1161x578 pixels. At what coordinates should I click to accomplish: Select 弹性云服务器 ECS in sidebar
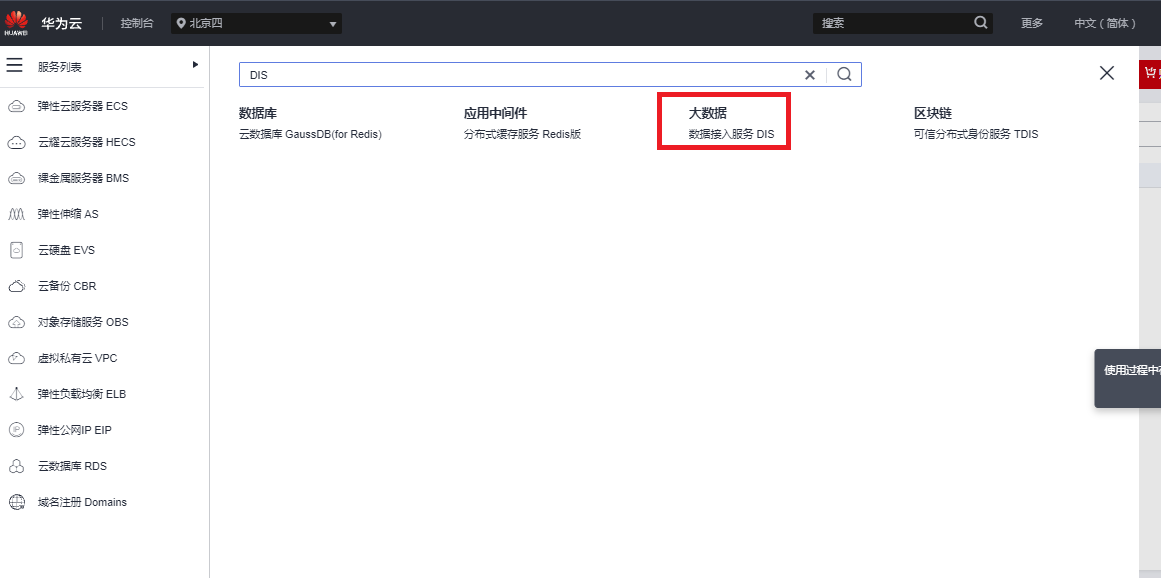(82, 107)
